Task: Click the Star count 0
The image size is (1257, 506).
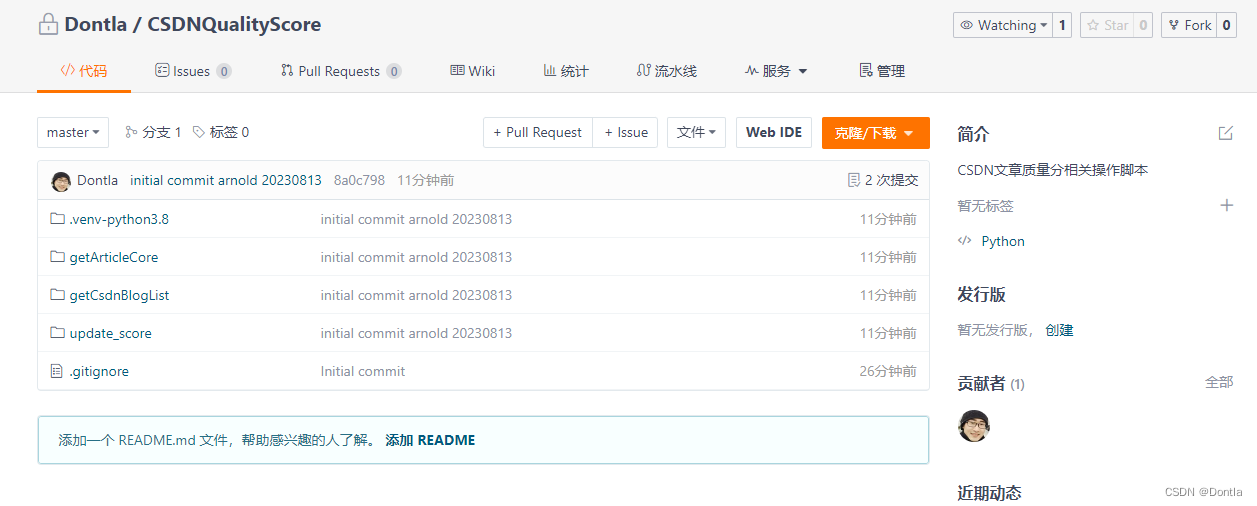Action: [1143, 25]
